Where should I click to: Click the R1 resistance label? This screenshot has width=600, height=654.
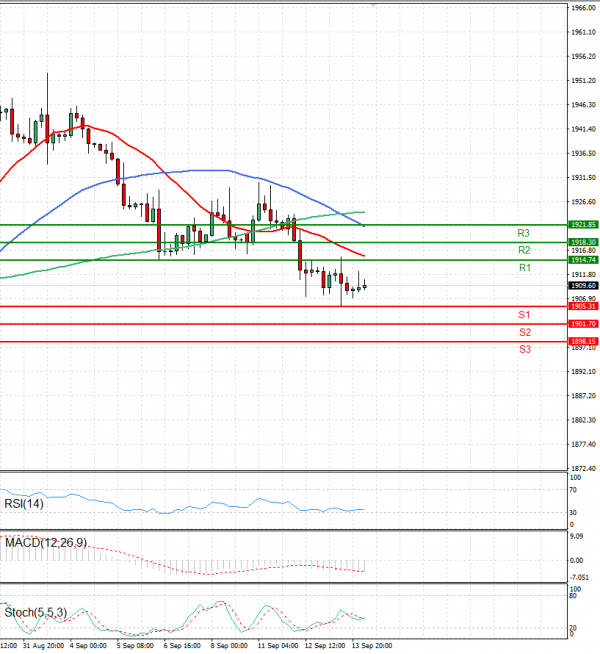524,269
